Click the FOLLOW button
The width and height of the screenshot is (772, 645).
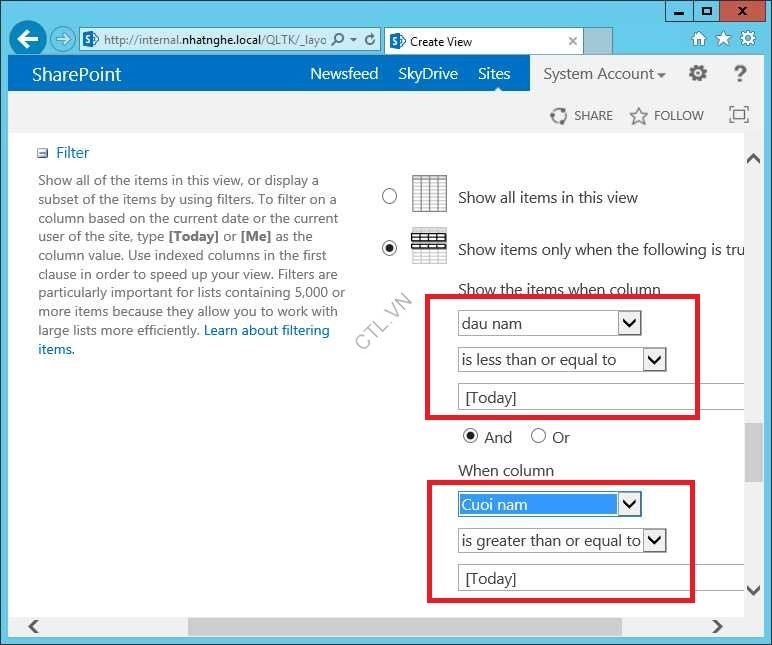point(667,116)
